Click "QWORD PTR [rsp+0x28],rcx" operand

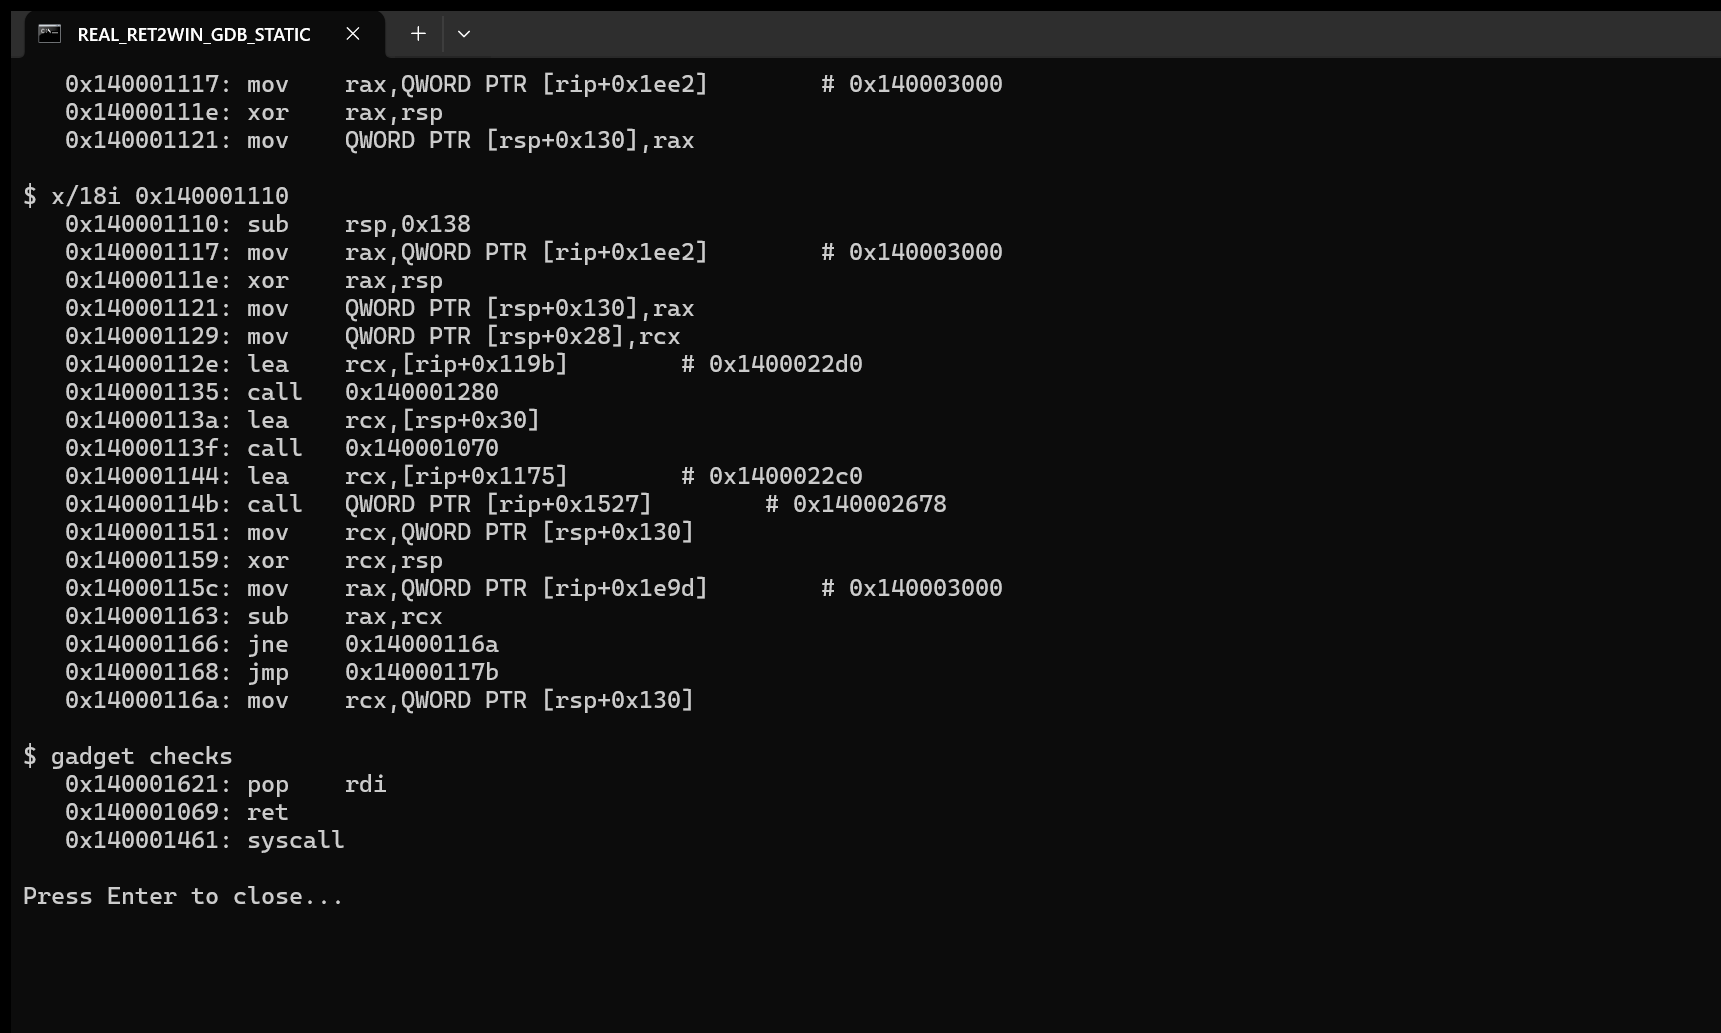pos(513,336)
